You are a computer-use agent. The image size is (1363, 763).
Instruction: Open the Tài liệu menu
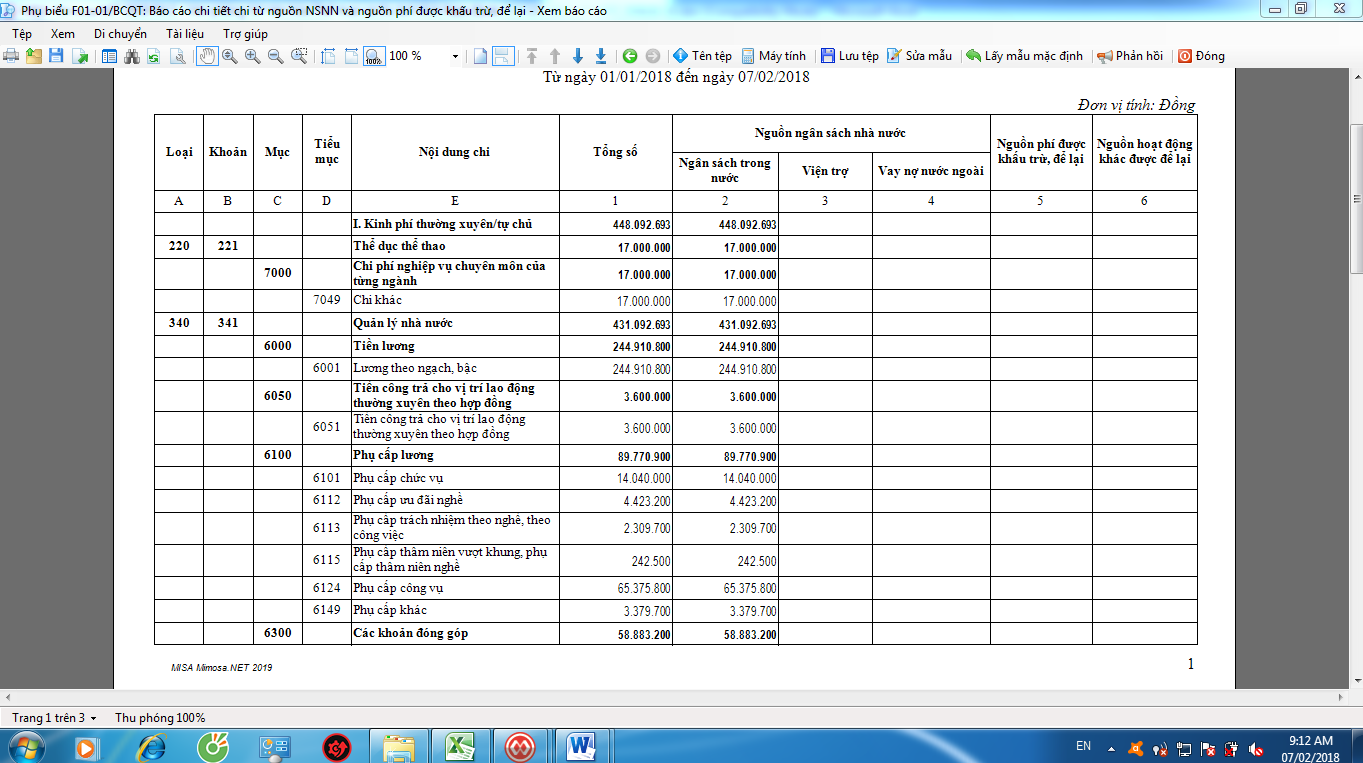point(185,34)
